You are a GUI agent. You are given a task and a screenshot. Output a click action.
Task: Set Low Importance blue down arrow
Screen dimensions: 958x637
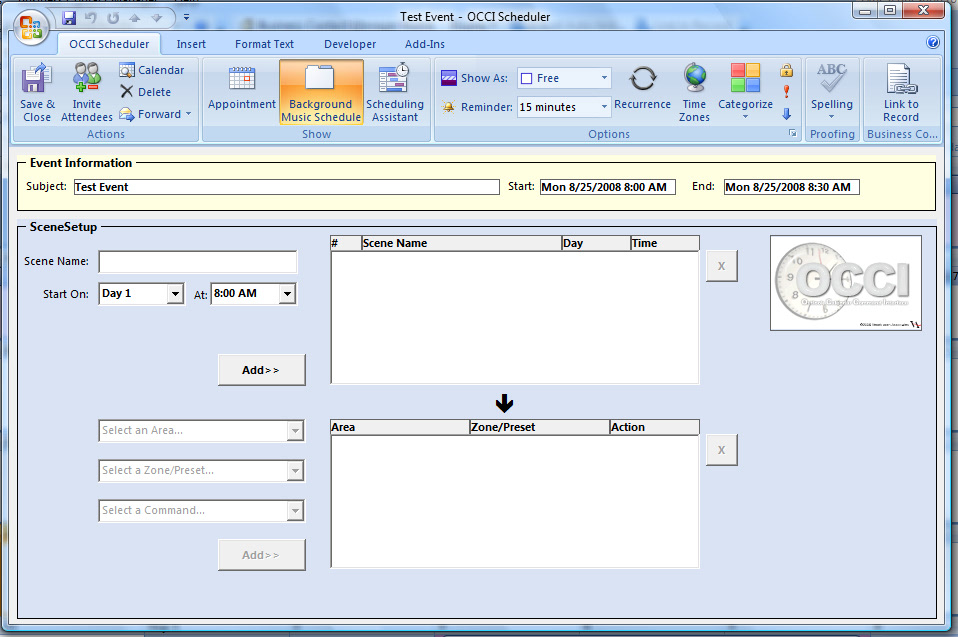pos(786,114)
